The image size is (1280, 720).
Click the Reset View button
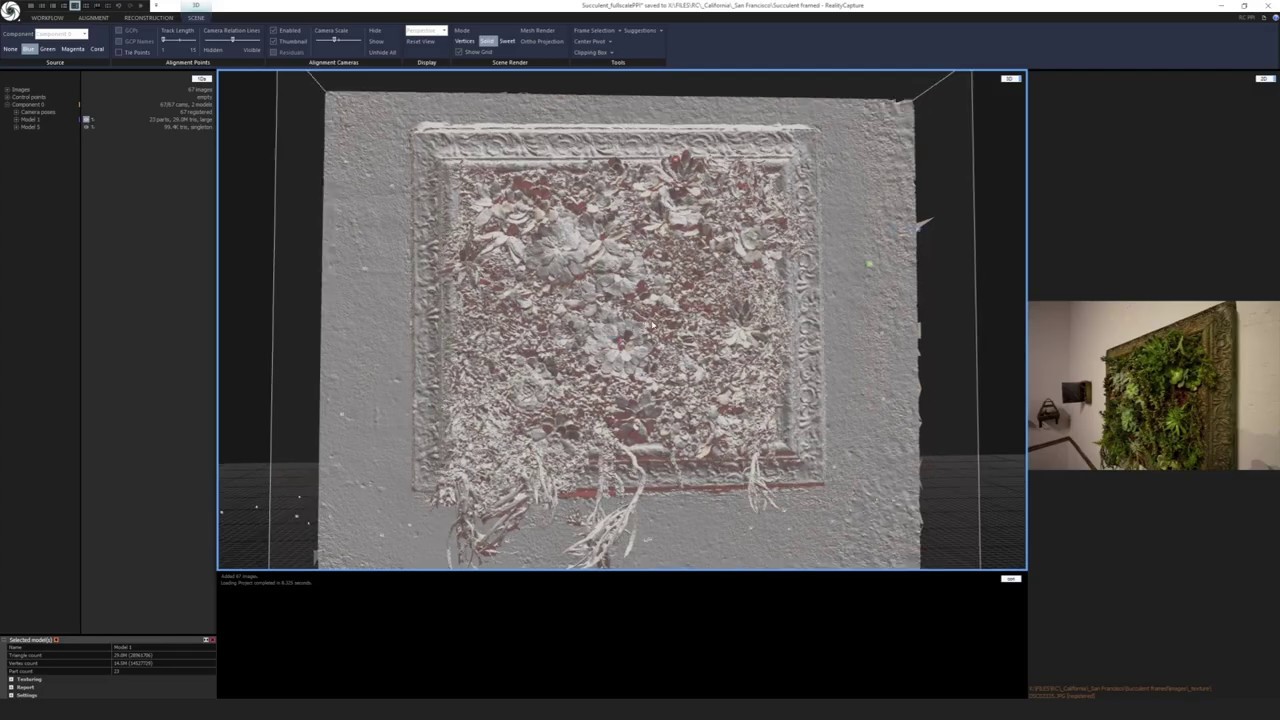click(x=420, y=41)
